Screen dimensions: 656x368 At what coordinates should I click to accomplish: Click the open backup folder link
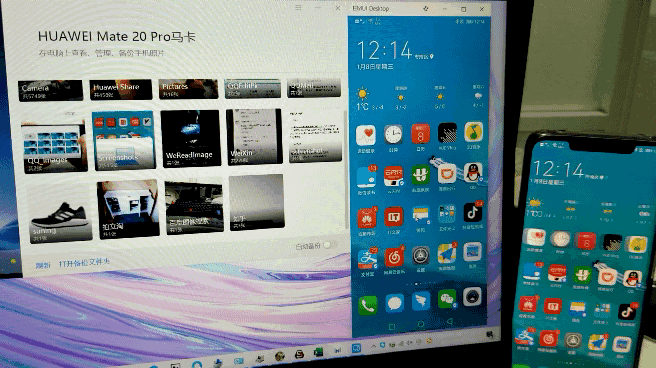(x=84, y=263)
